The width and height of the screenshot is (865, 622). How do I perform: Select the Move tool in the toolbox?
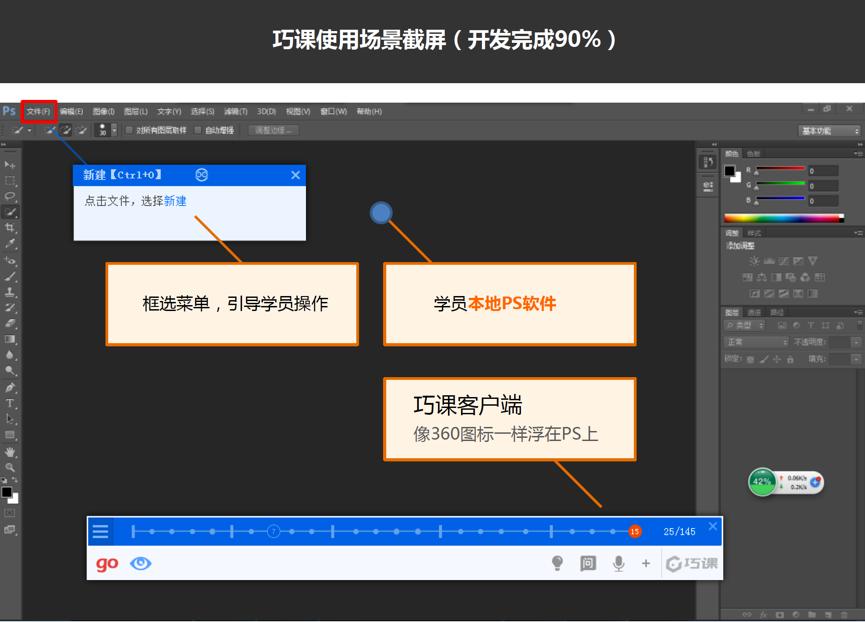pyautogui.click(x=10, y=165)
